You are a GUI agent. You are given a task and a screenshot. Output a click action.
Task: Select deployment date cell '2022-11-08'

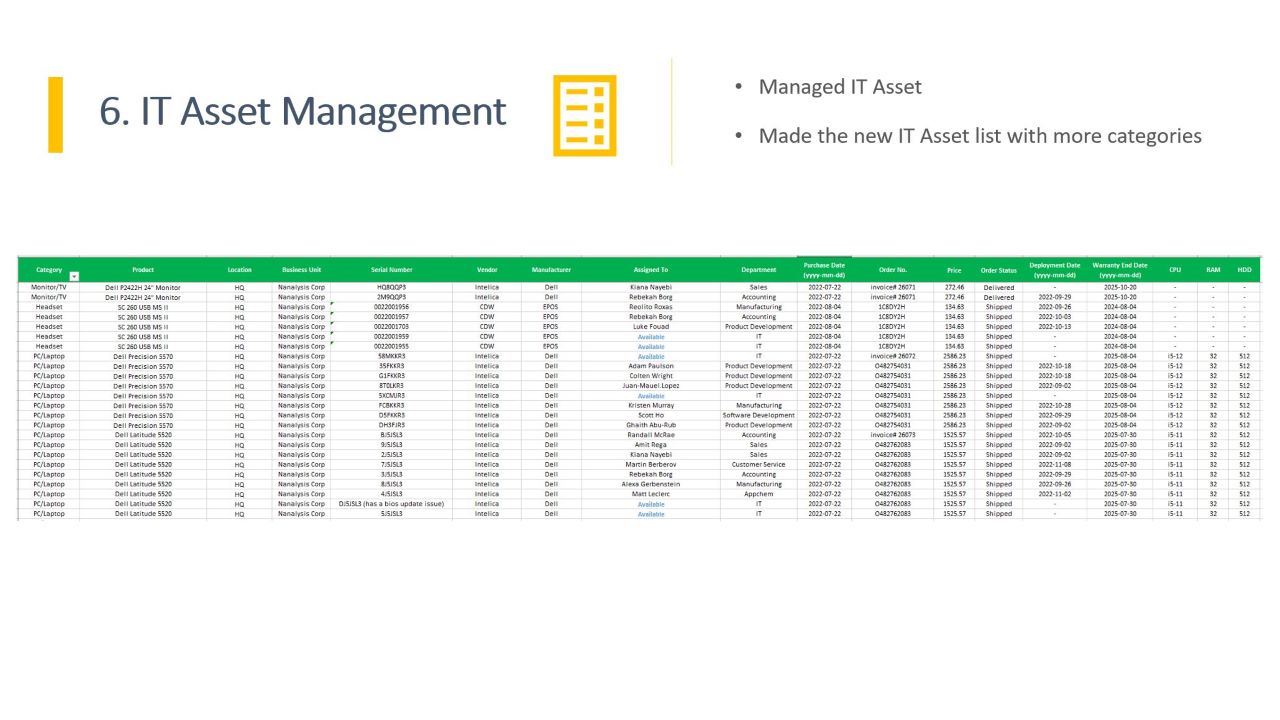point(1055,465)
